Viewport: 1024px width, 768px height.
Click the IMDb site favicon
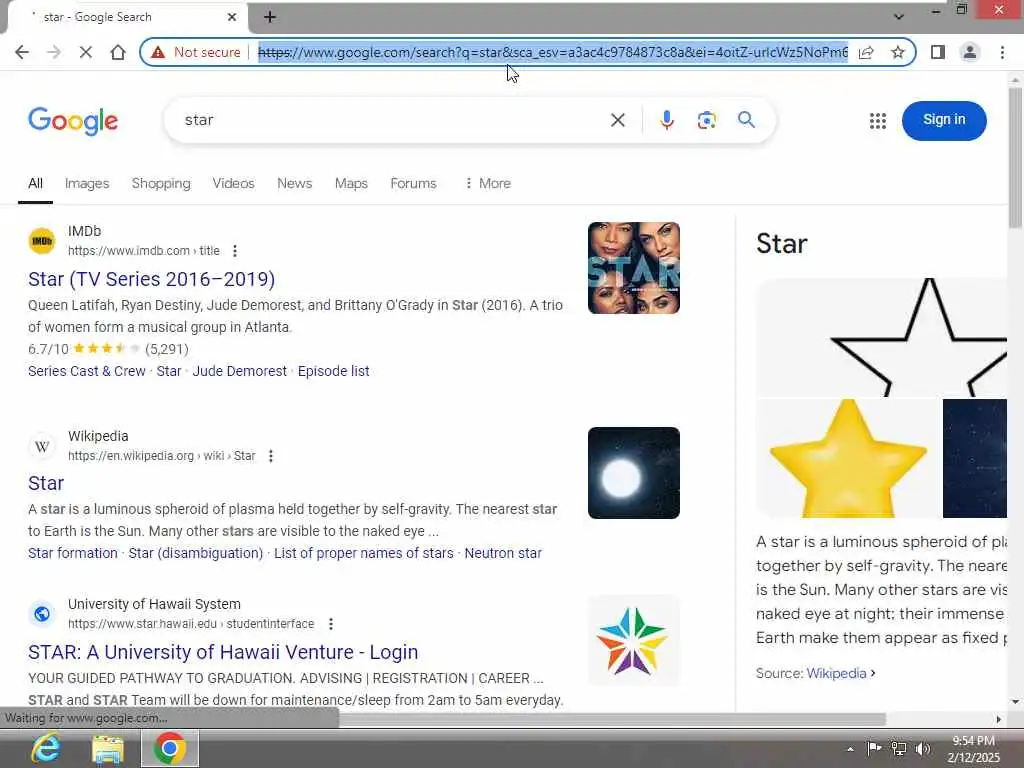(x=42, y=241)
